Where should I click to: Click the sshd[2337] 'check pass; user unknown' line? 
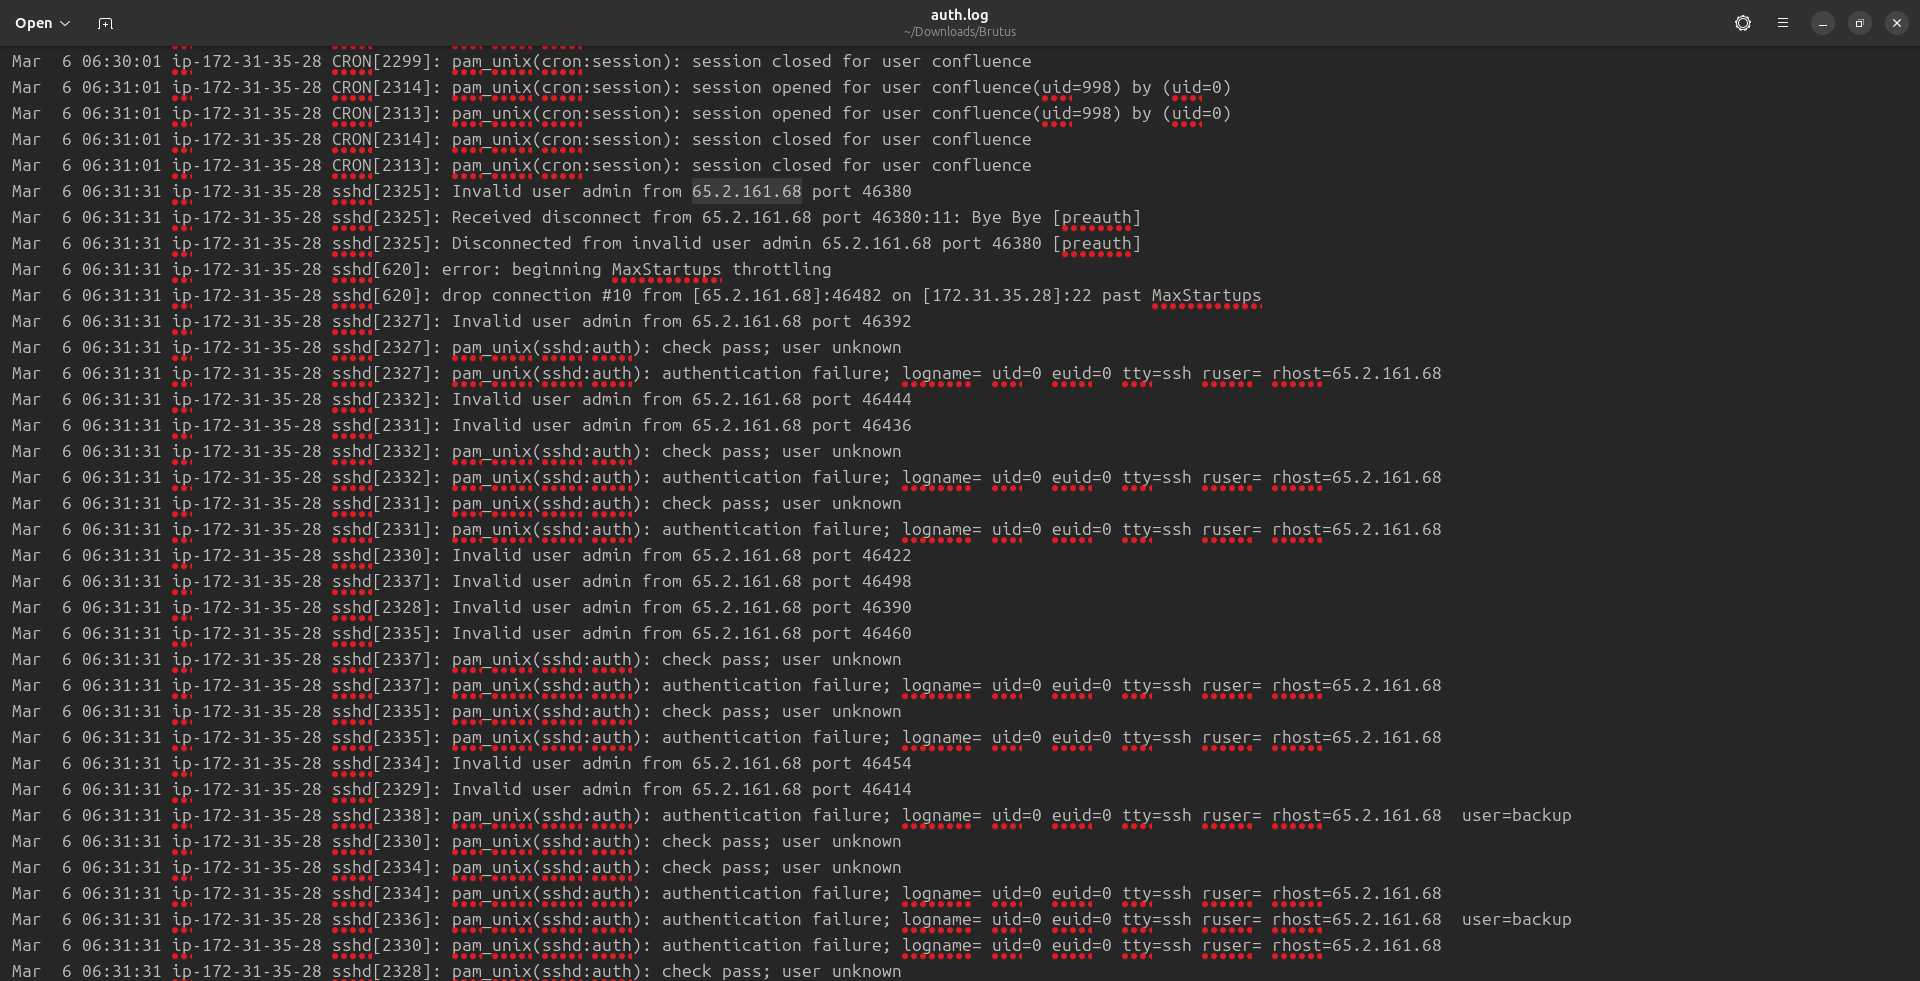click(x=457, y=660)
